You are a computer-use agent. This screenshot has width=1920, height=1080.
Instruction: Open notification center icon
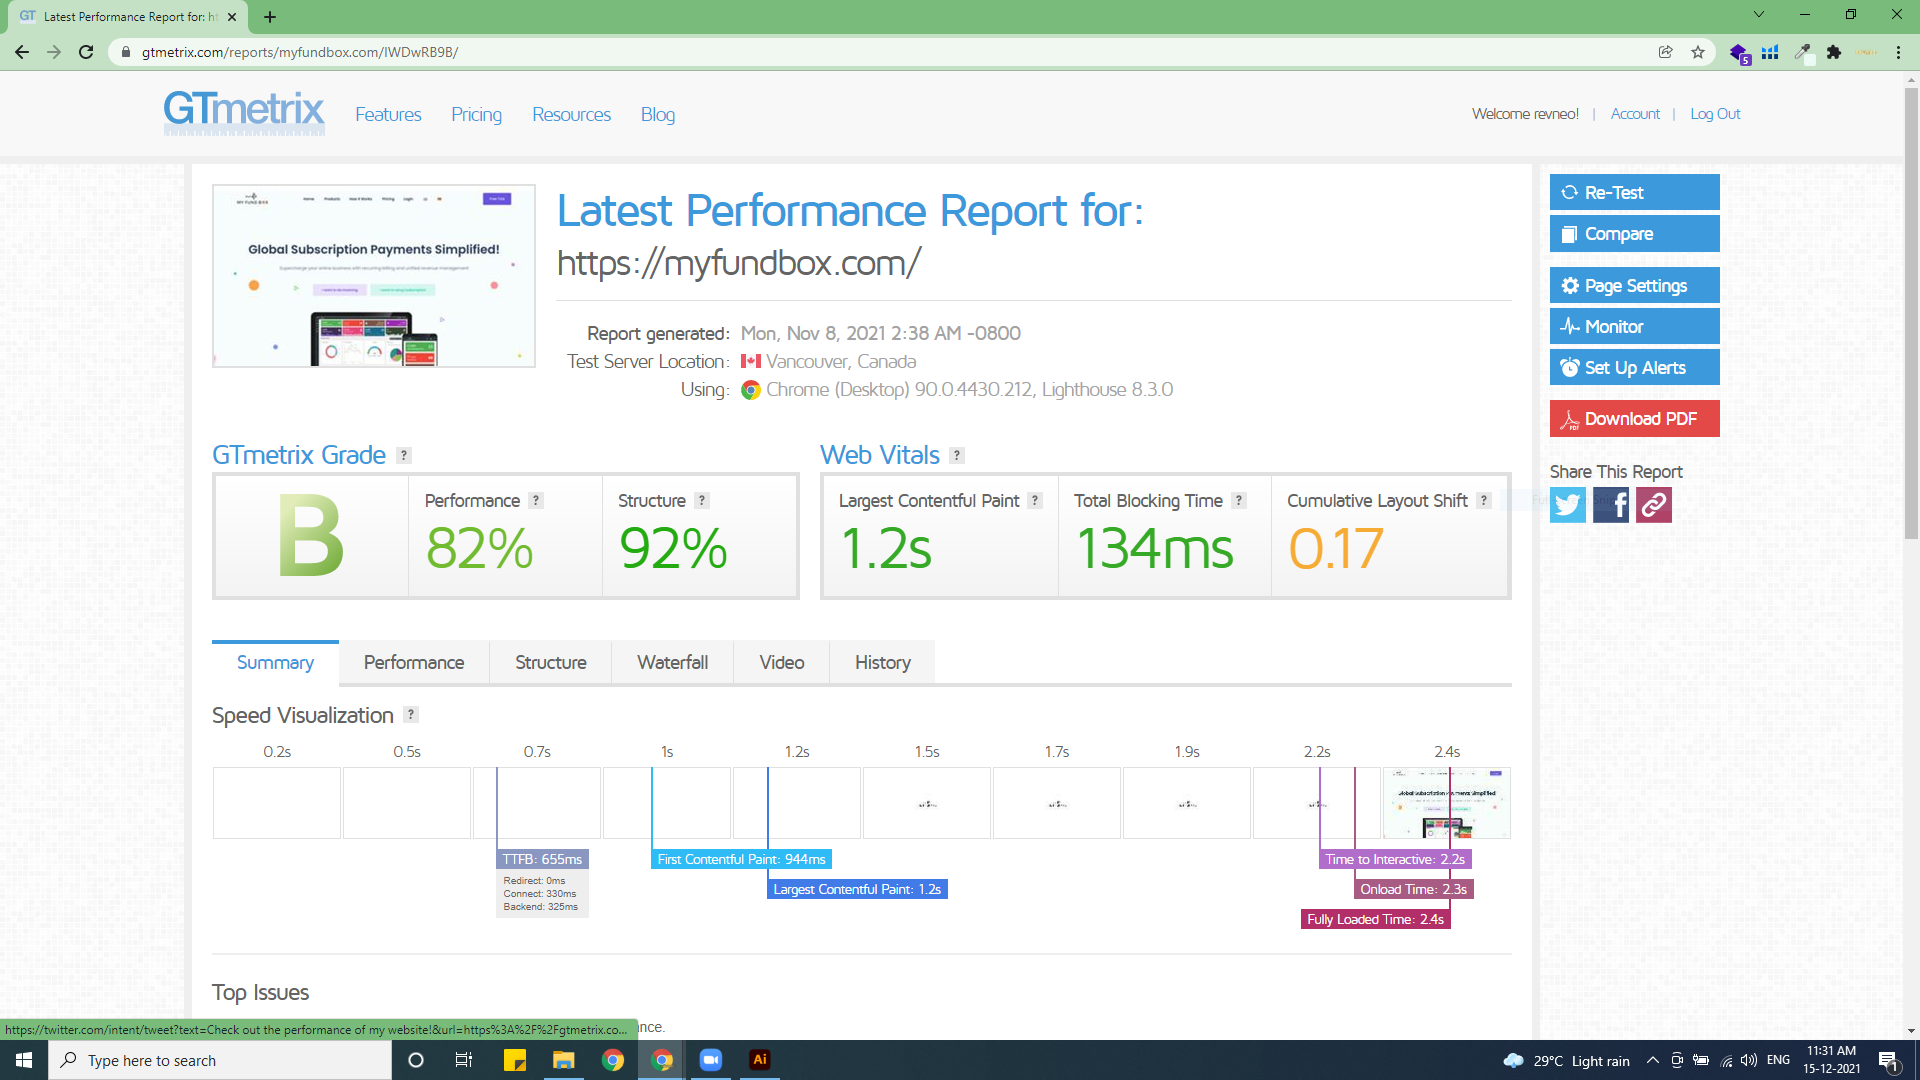point(1888,1060)
